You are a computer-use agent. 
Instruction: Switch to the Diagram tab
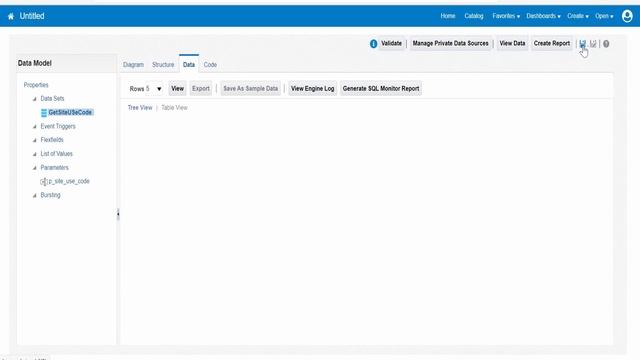click(x=133, y=64)
